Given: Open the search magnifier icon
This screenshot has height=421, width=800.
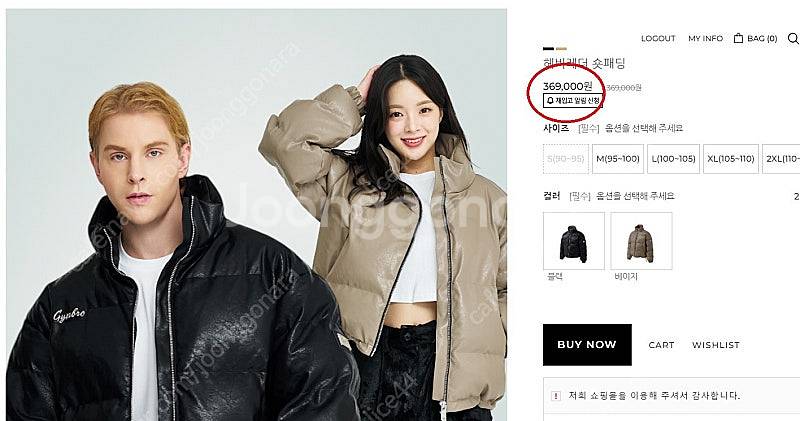Looking at the screenshot, I should (x=793, y=38).
